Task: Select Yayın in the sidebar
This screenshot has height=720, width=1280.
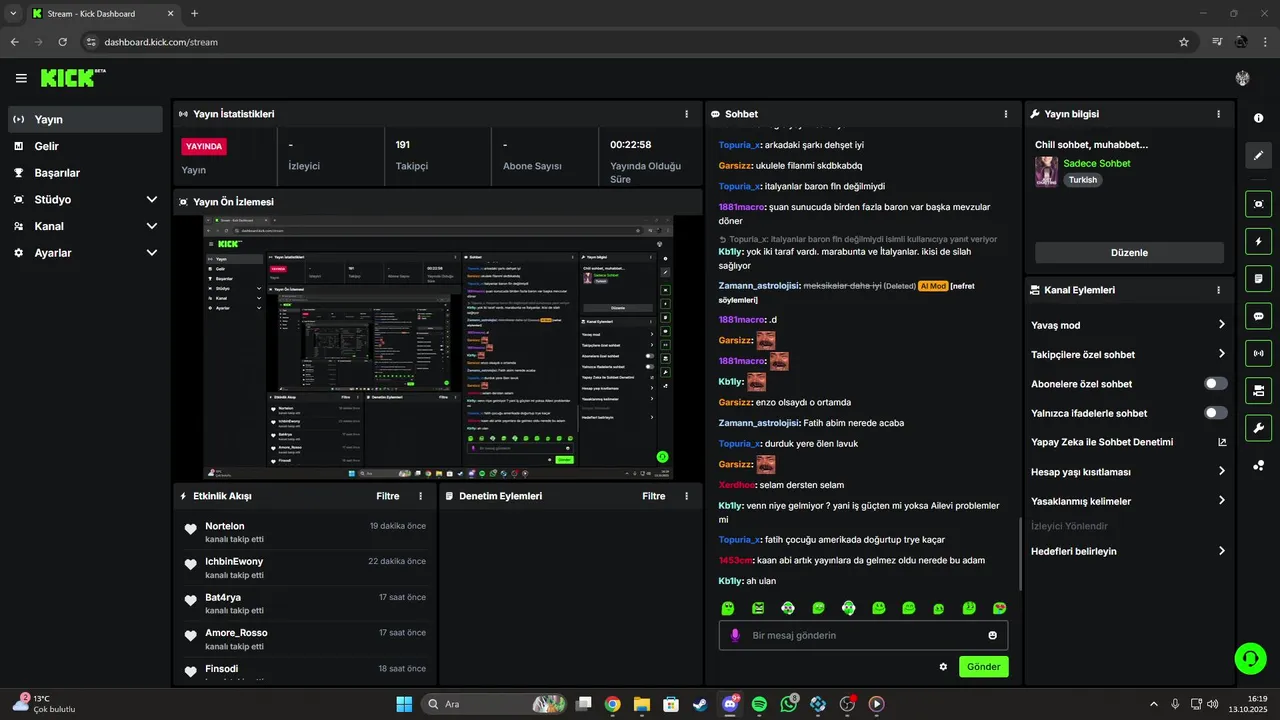Action: pyautogui.click(x=85, y=119)
